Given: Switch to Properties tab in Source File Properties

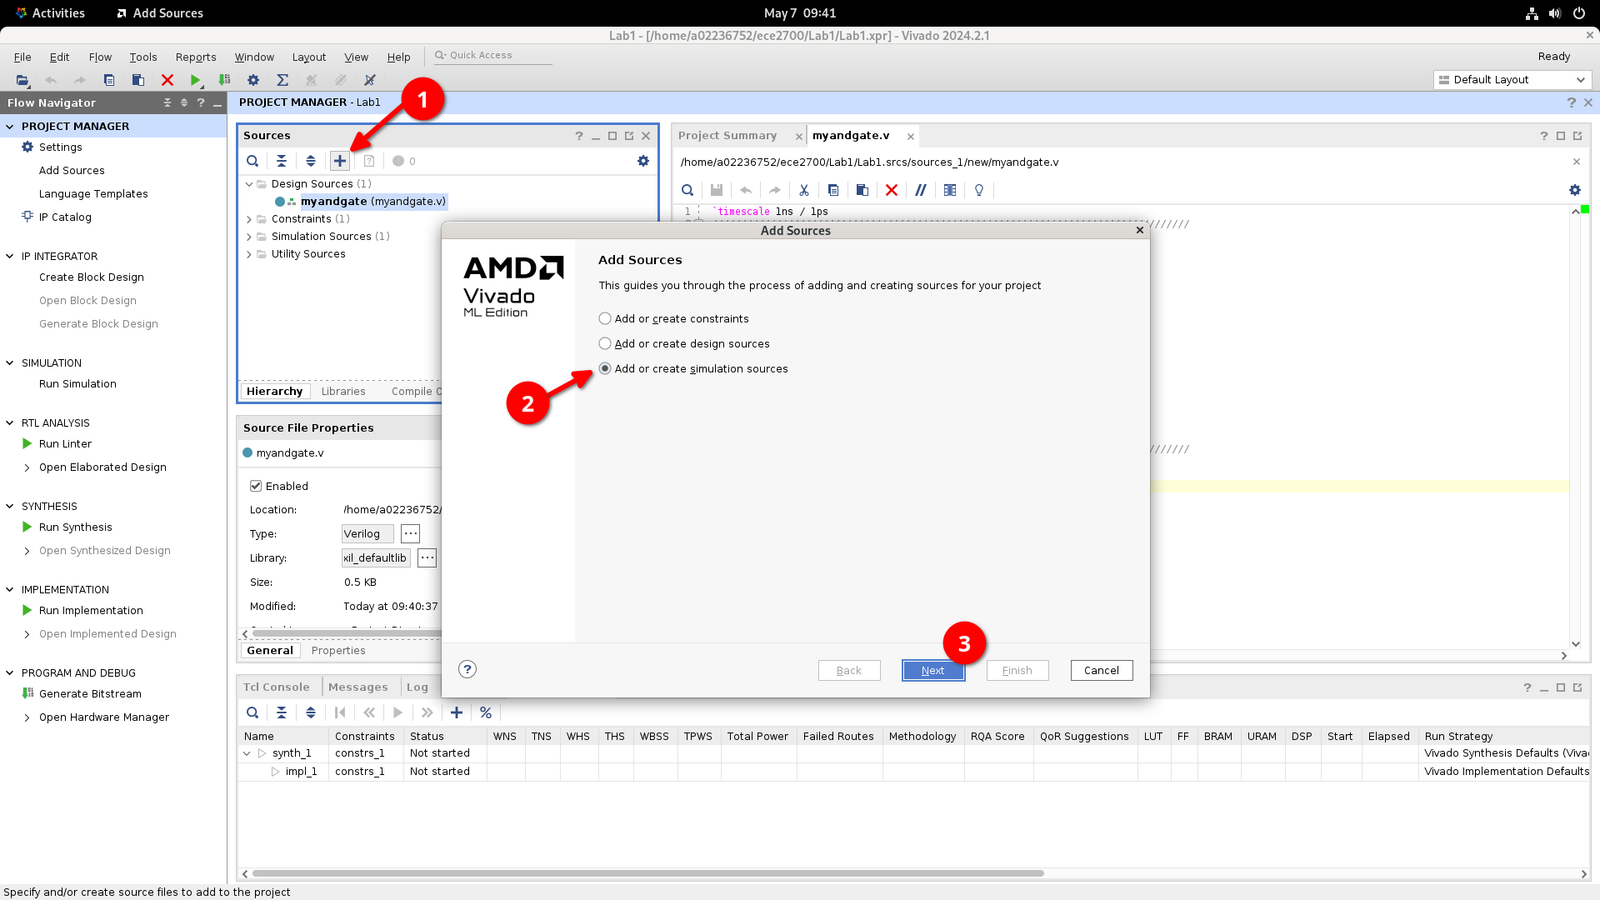Looking at the screenshot, I should click(x=338, y=651).
